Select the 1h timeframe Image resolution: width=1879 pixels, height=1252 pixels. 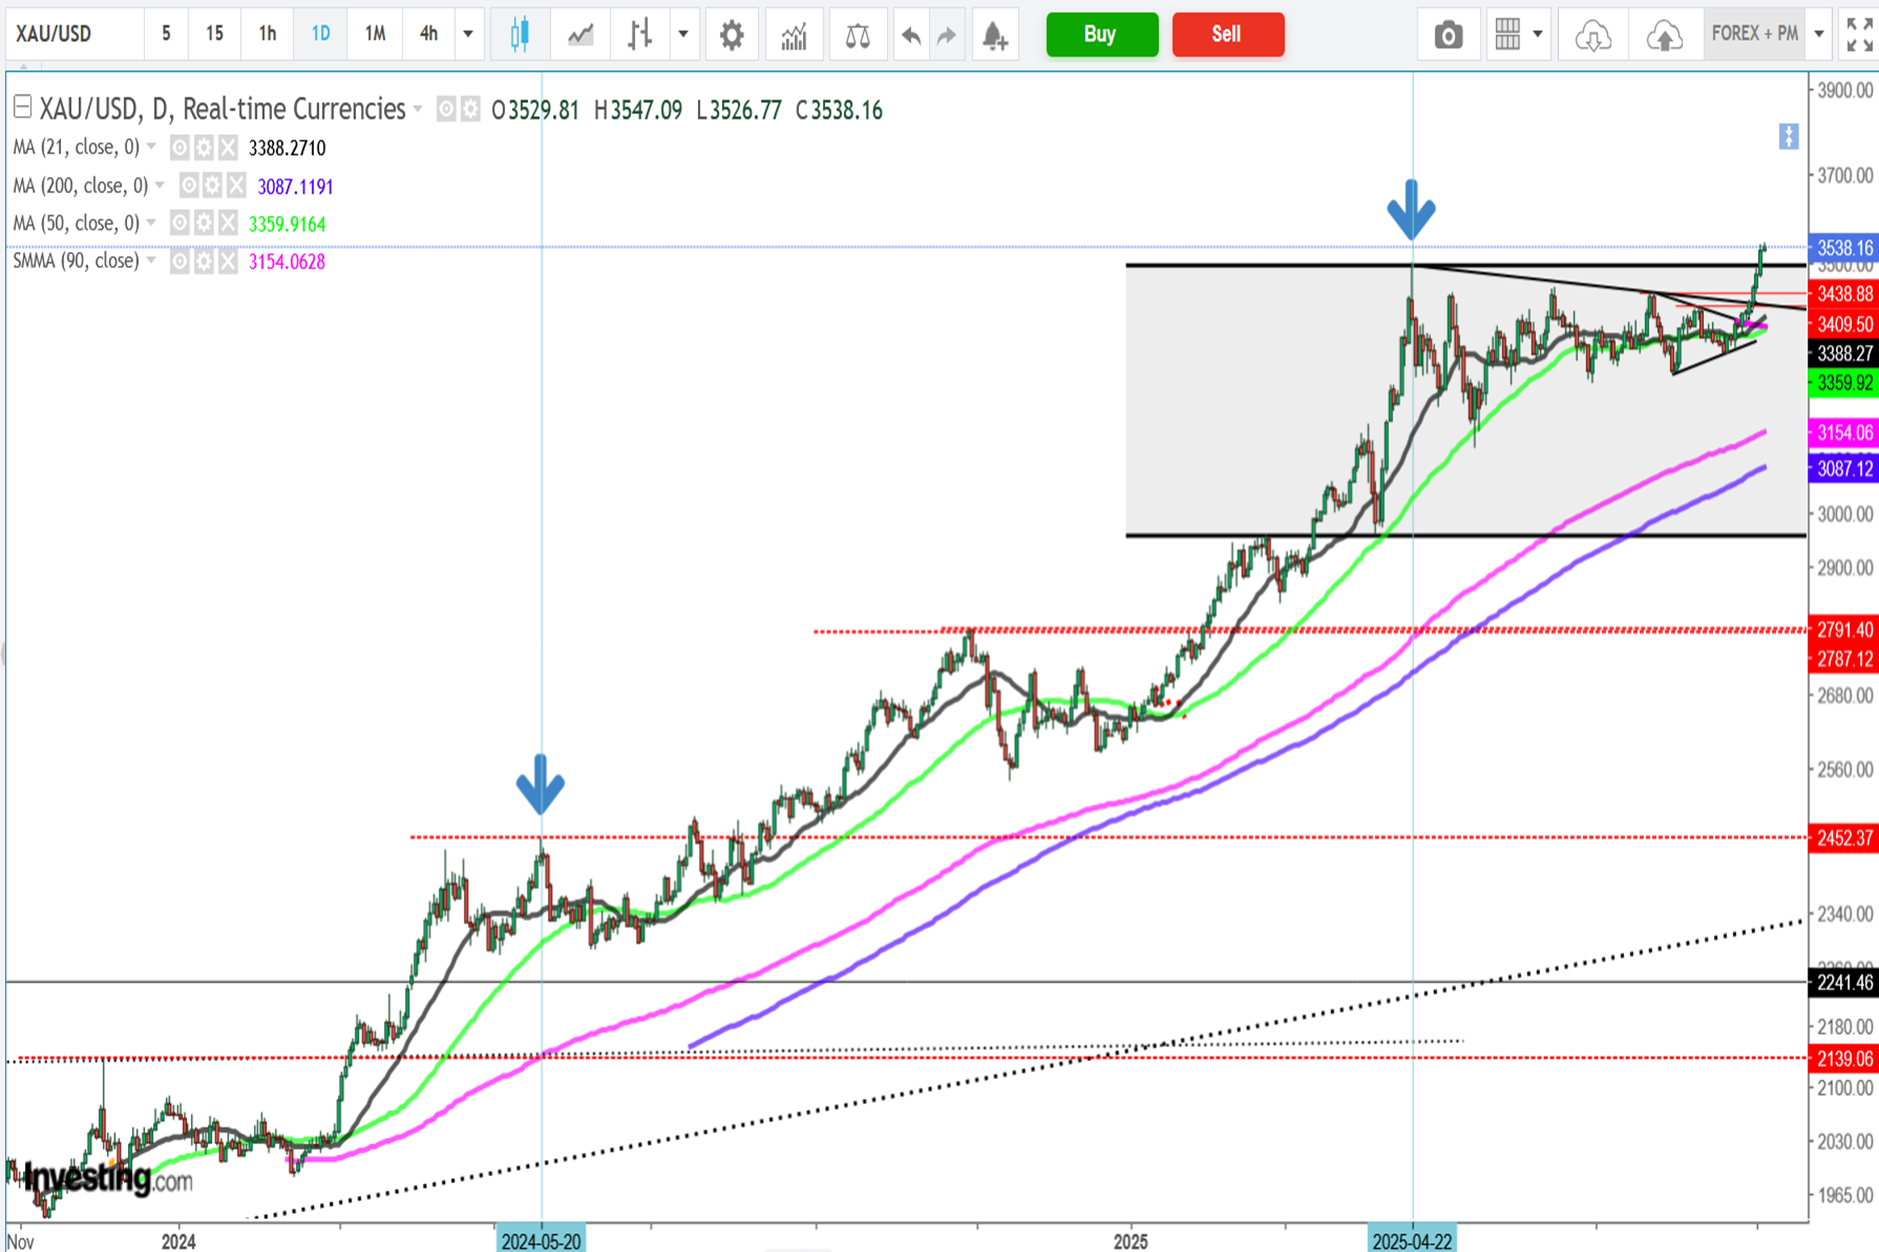[267, 35]
